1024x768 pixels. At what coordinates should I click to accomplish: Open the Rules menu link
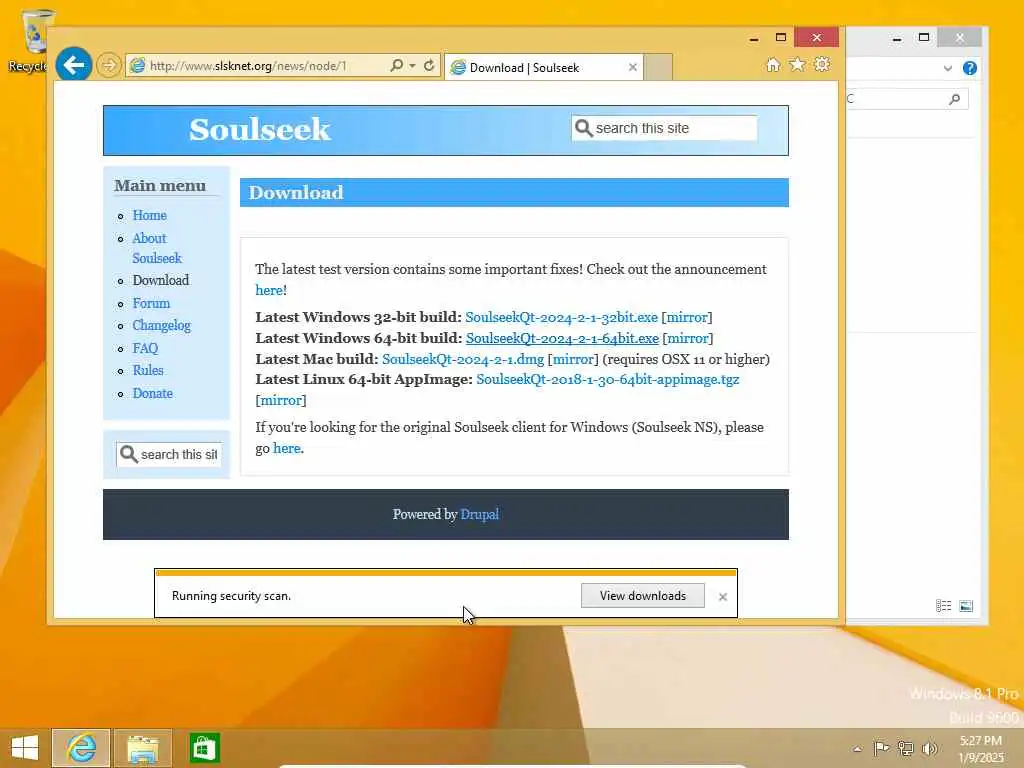coord(148,370)
